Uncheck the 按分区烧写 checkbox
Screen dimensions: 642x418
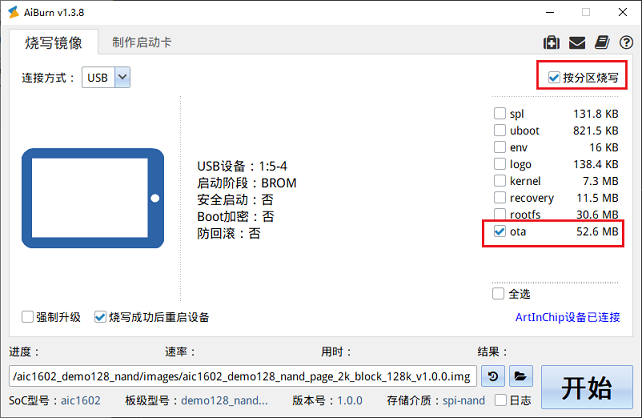click(554, 77)
